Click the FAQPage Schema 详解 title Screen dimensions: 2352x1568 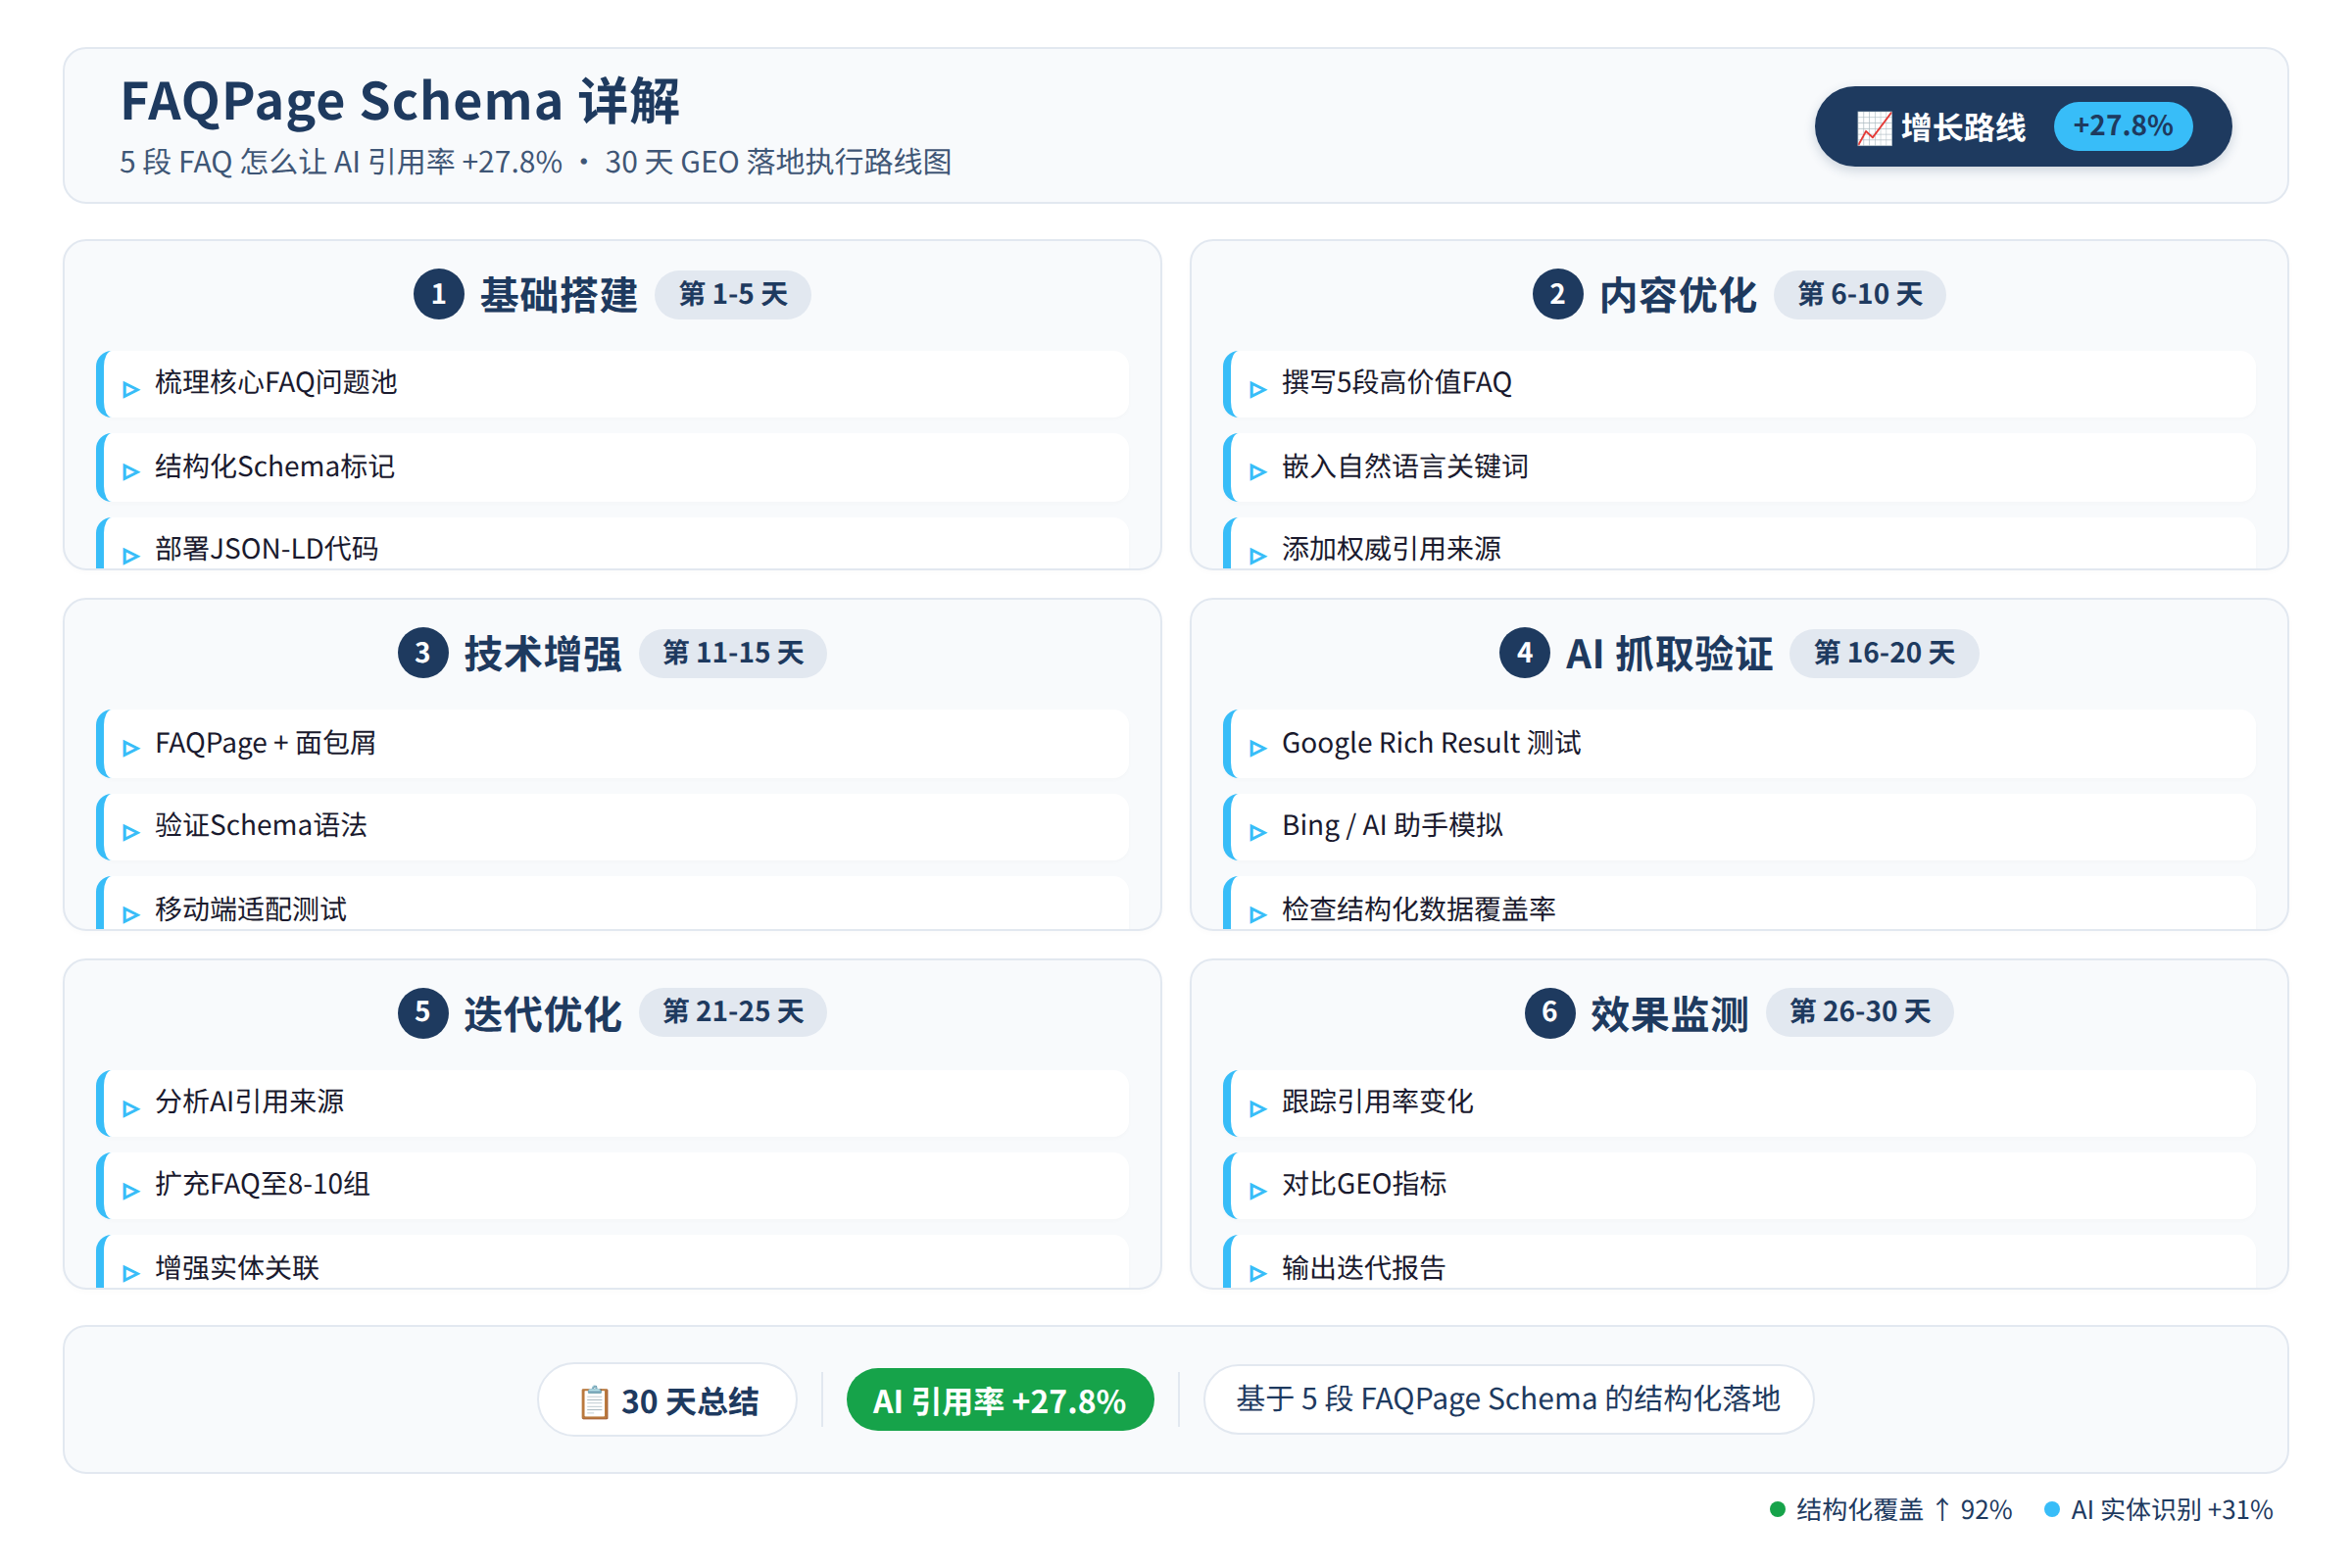coord(400,100)
